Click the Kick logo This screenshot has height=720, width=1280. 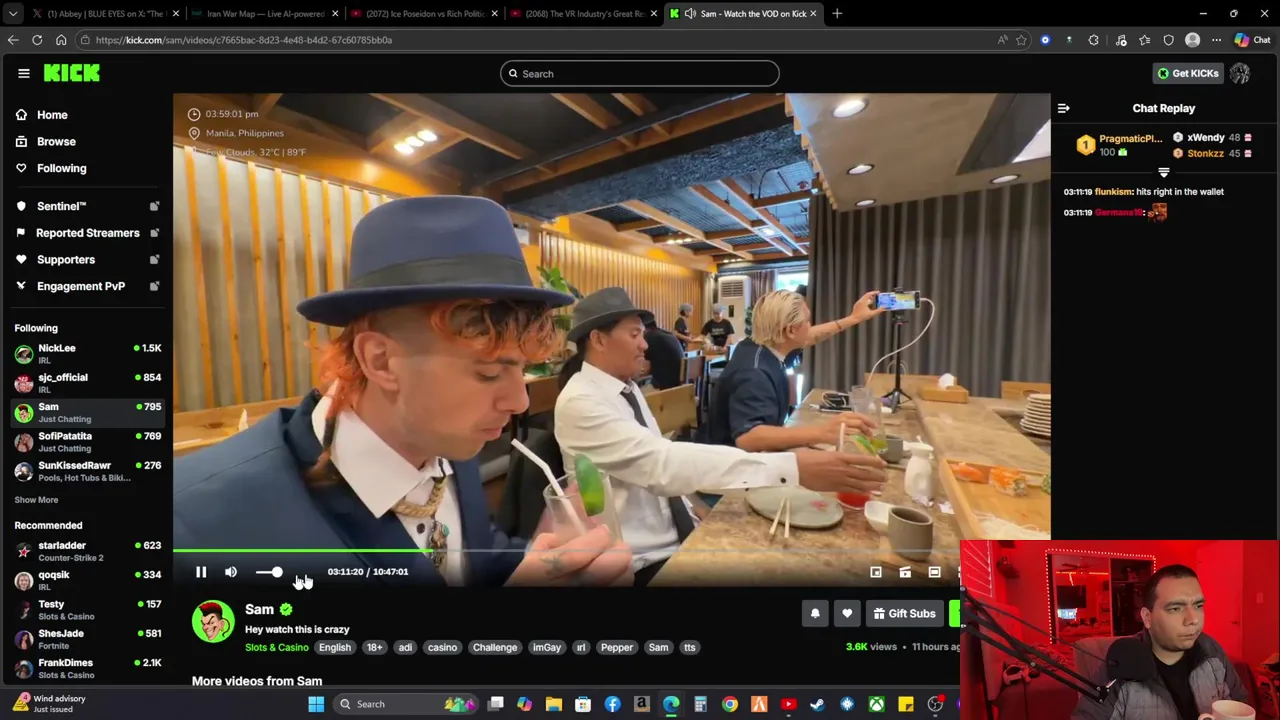(x=72, y=73)
